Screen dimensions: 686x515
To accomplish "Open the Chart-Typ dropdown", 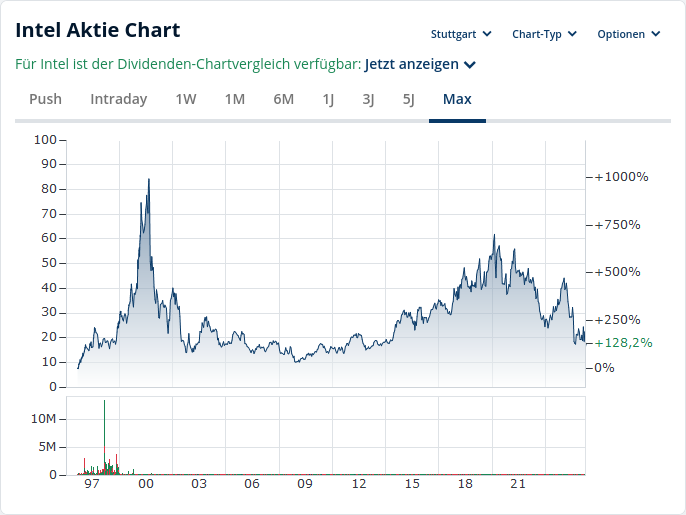I will pos(544,34).
